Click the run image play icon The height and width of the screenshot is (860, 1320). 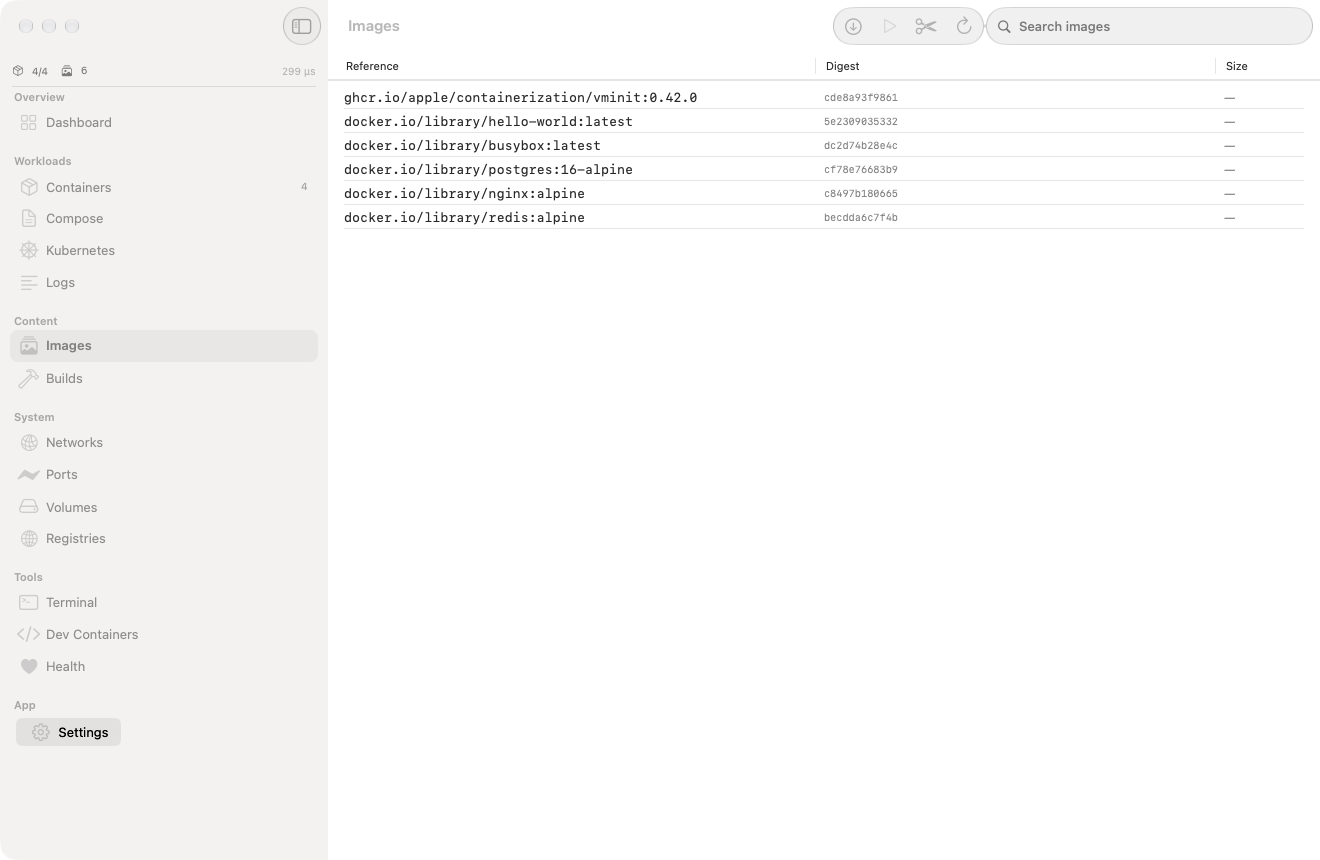889,27
